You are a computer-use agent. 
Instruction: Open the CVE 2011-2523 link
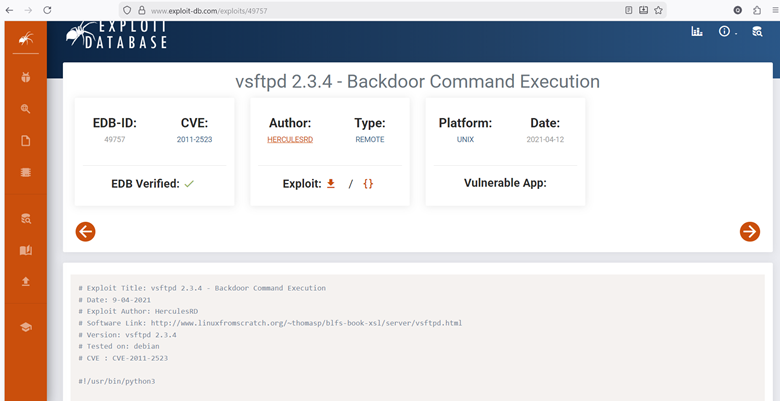193,140
